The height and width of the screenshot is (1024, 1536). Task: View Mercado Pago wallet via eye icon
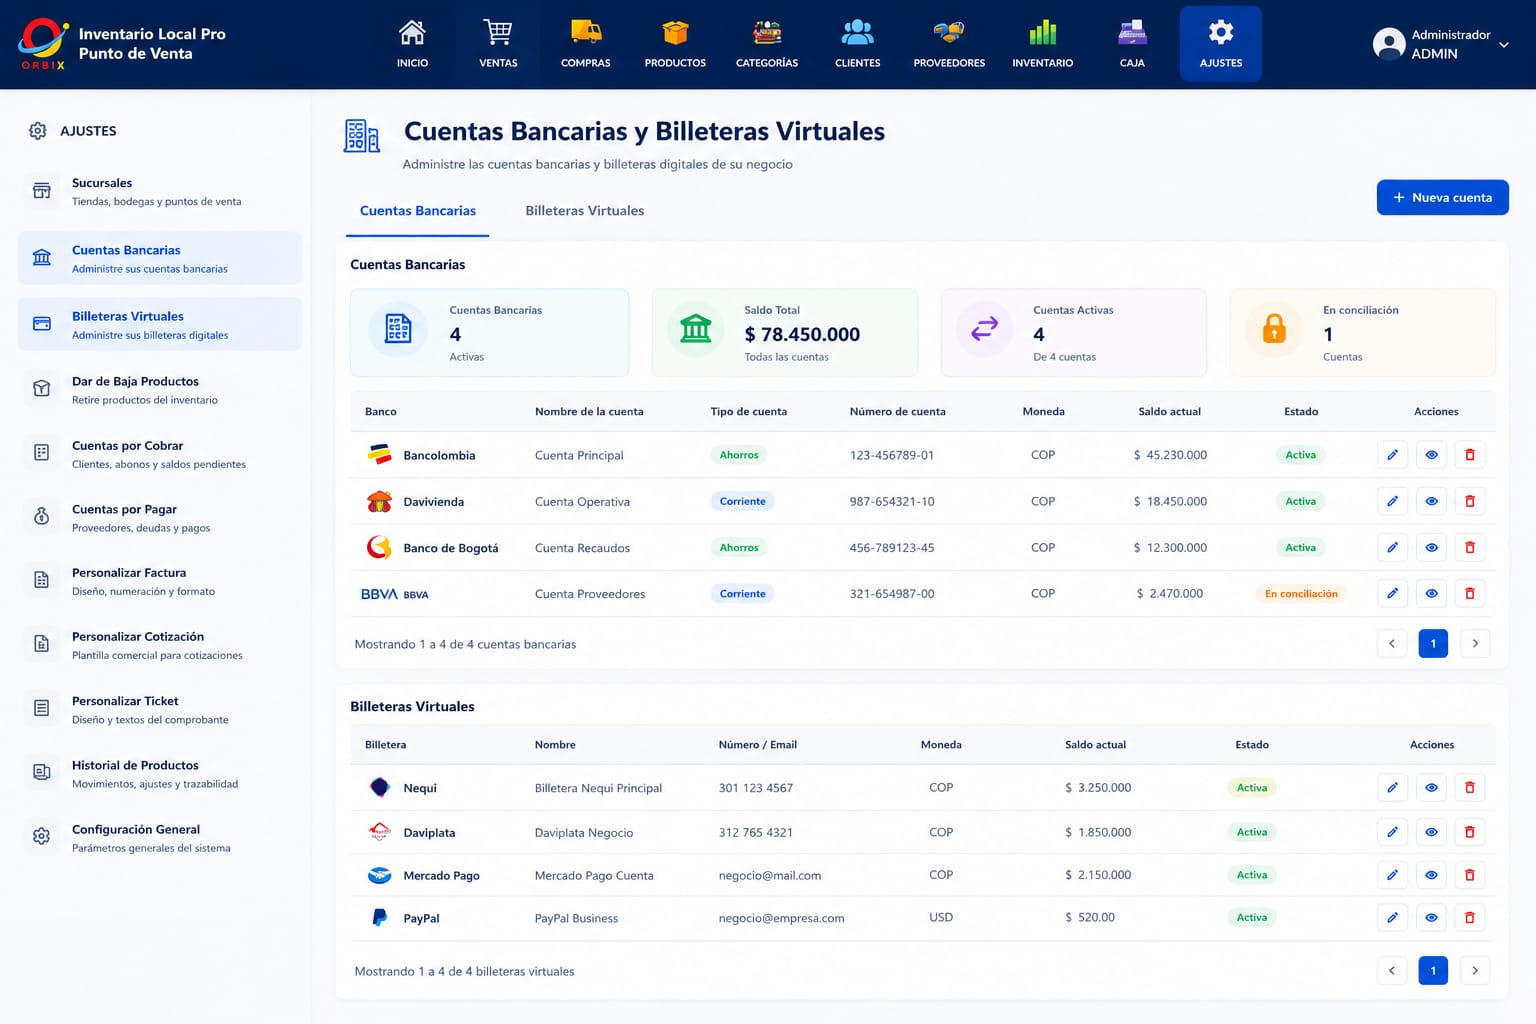coord(1431,875)
